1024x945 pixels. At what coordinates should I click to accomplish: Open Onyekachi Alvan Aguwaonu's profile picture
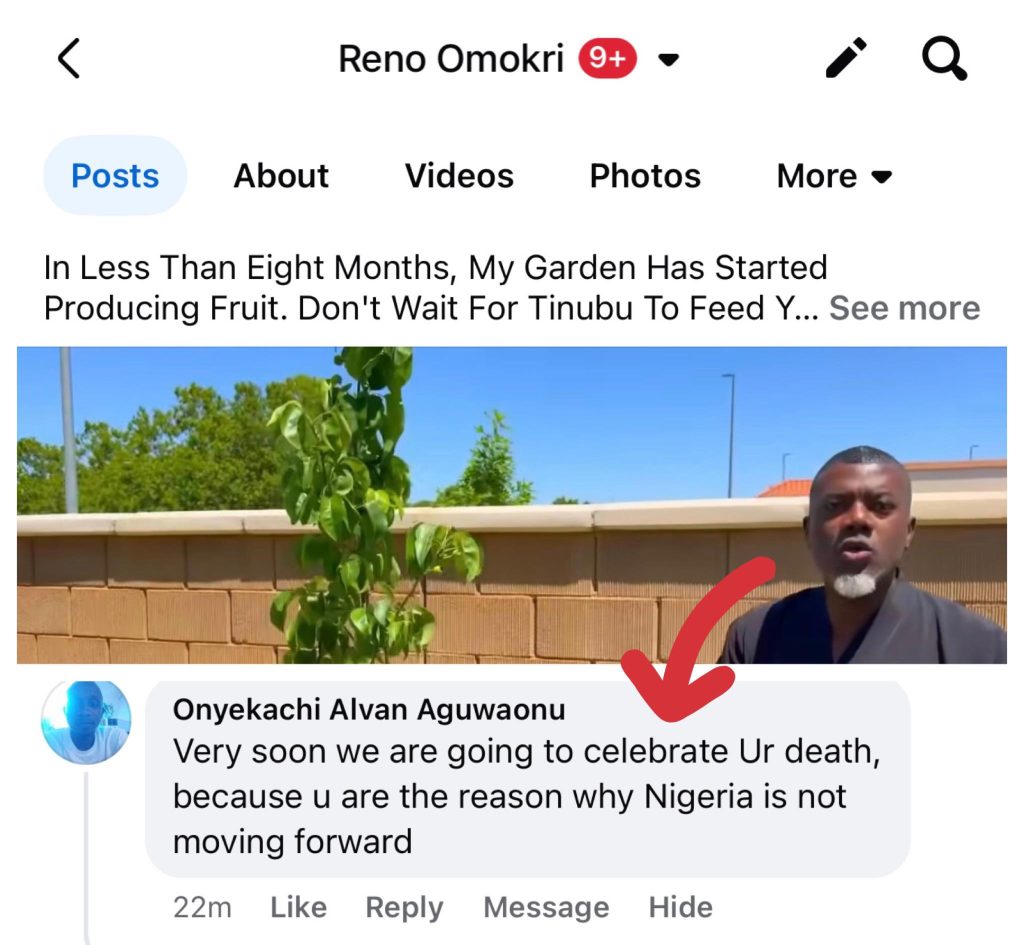86,721
